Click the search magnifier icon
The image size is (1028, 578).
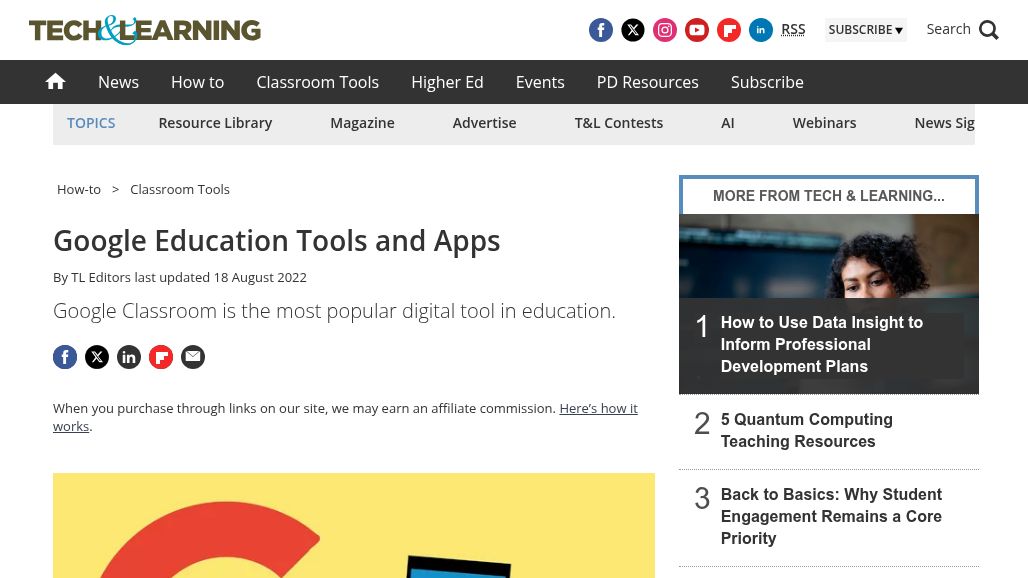pyautogui.click(x=988, y=30)
